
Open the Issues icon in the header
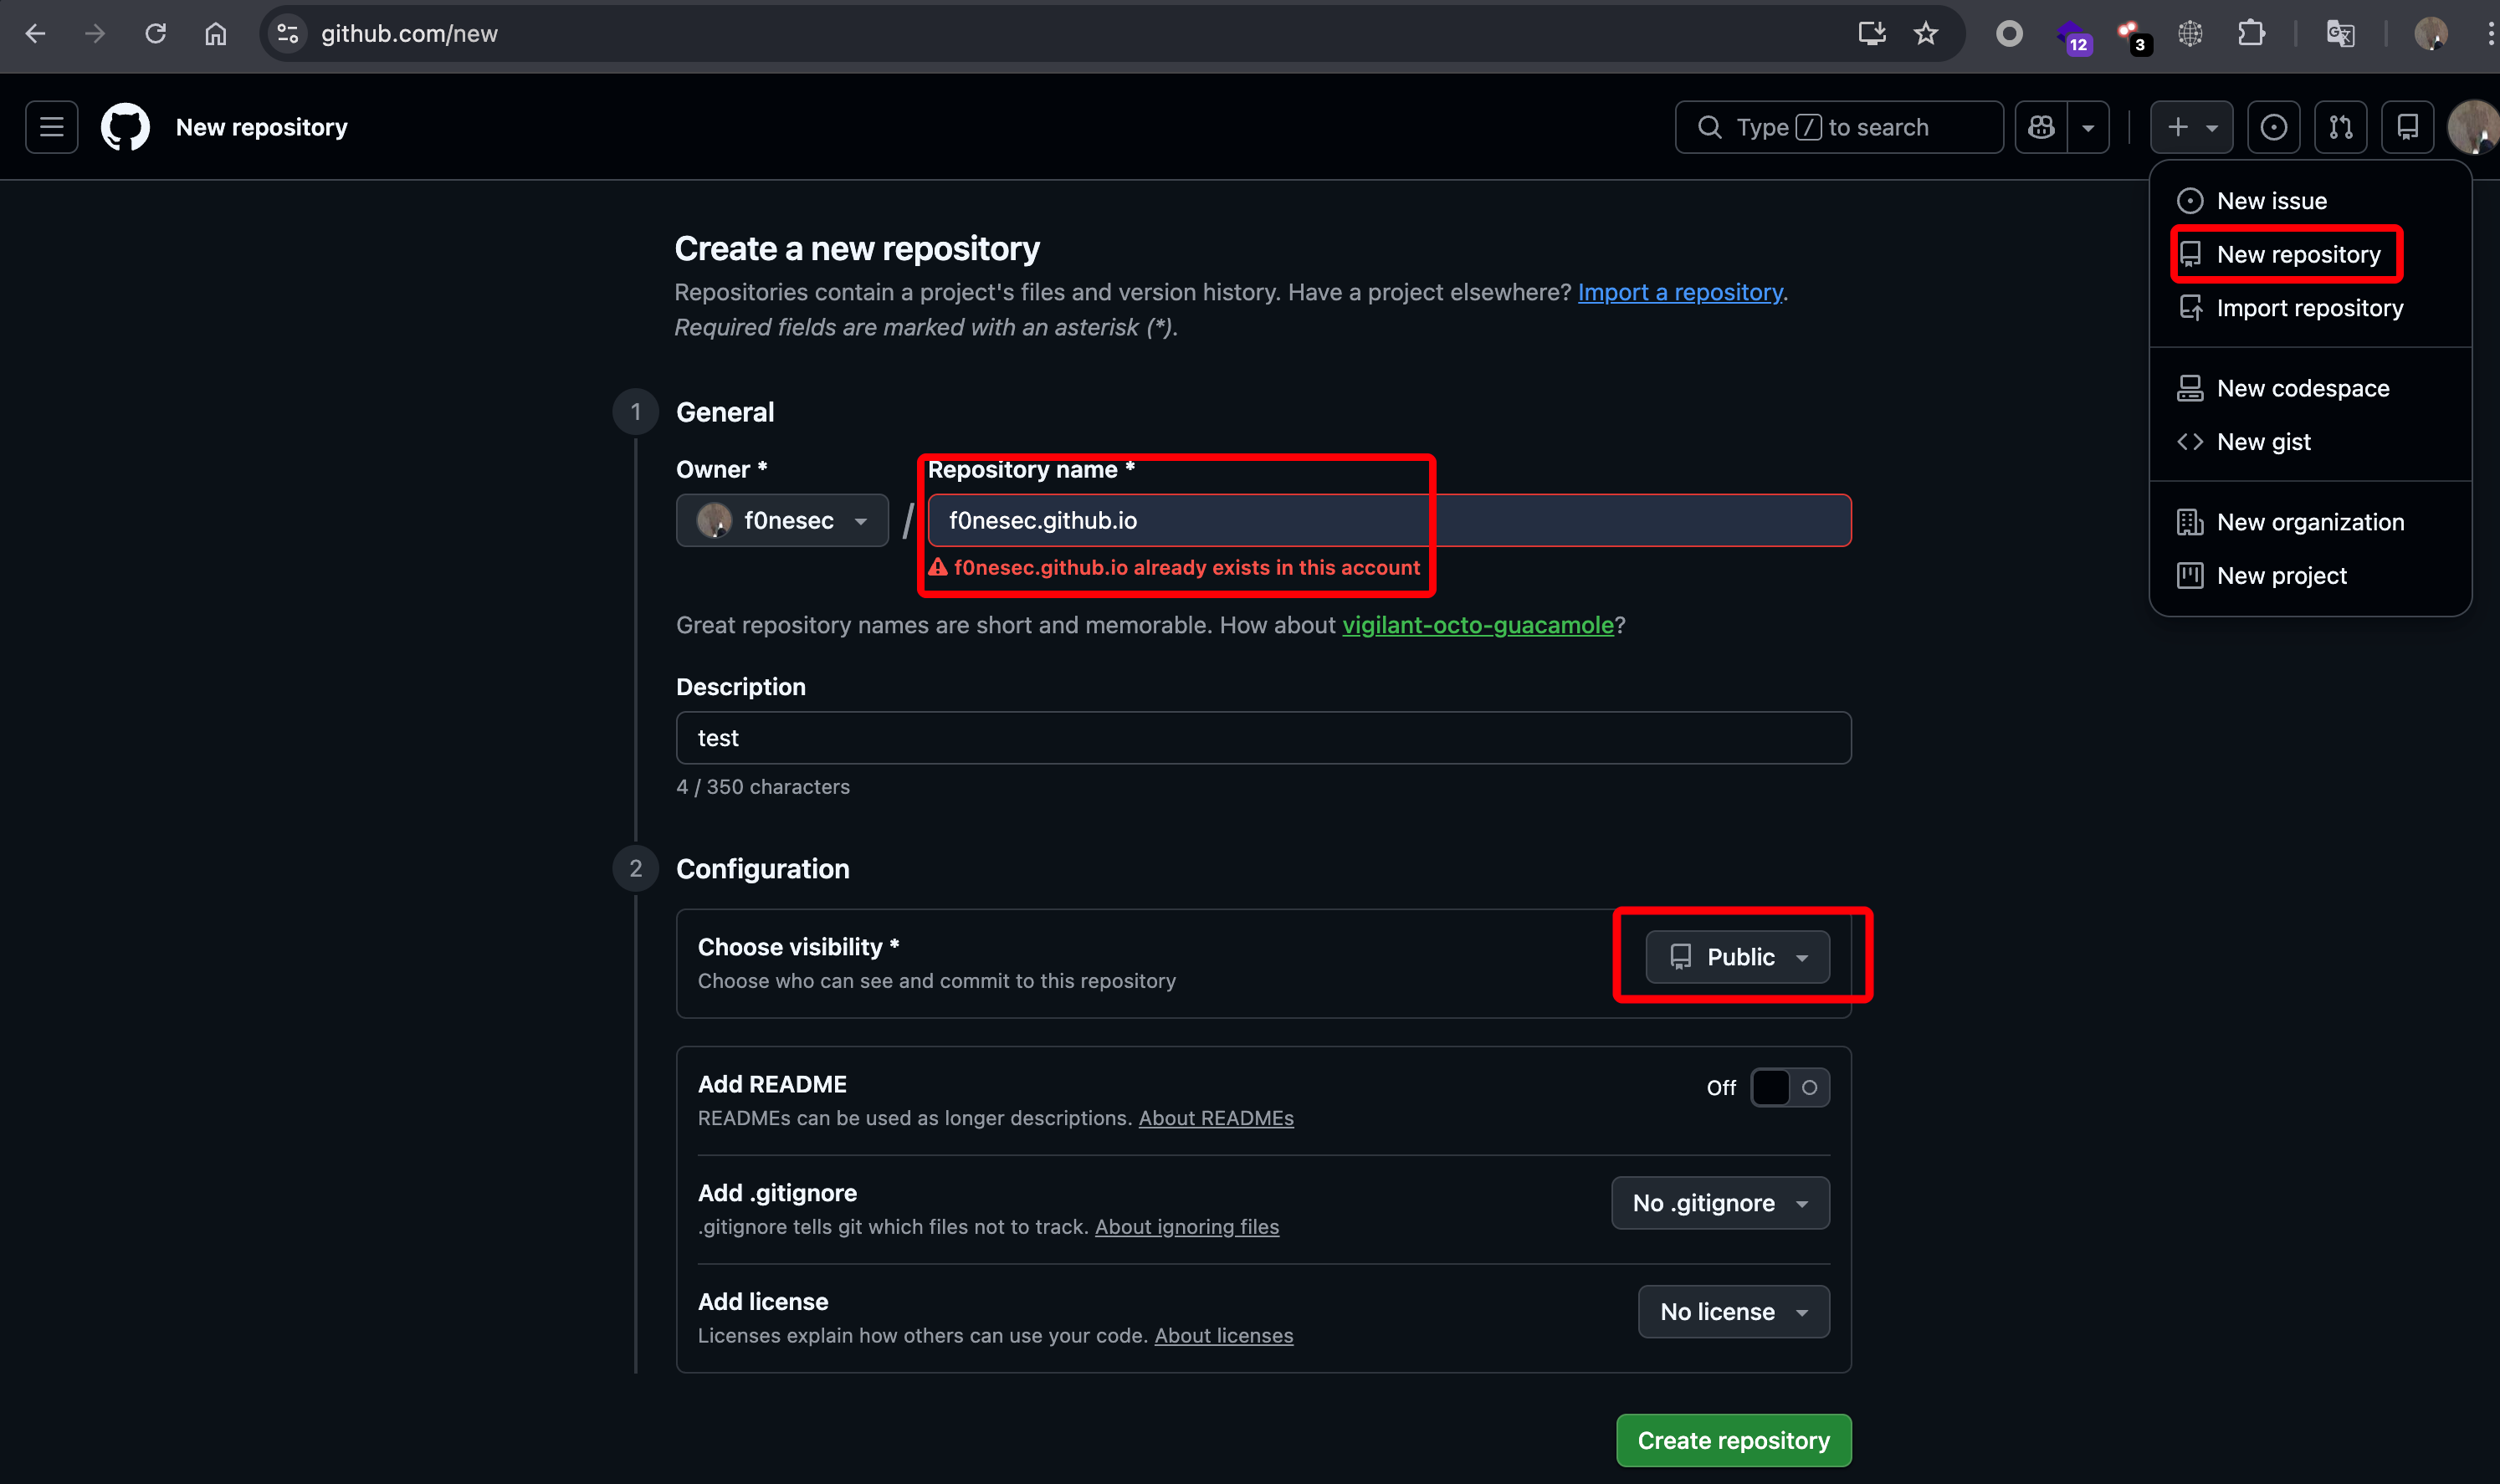[x=2273, y=127]
